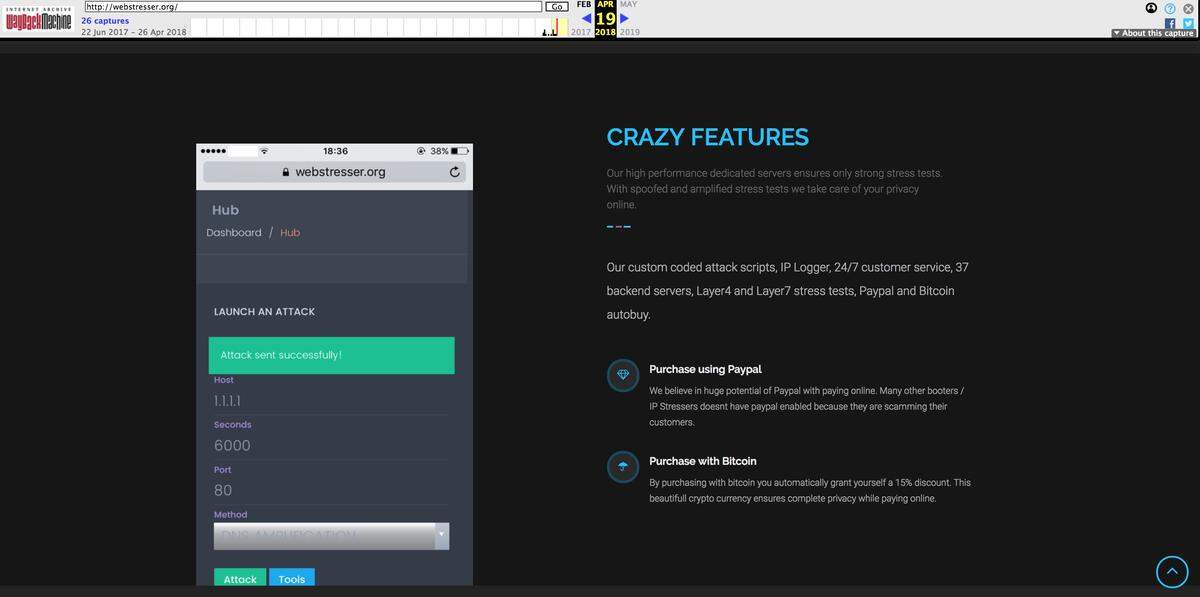Click the Hub breadcrumb link
1200x597 pixels.
click(290, 232)
